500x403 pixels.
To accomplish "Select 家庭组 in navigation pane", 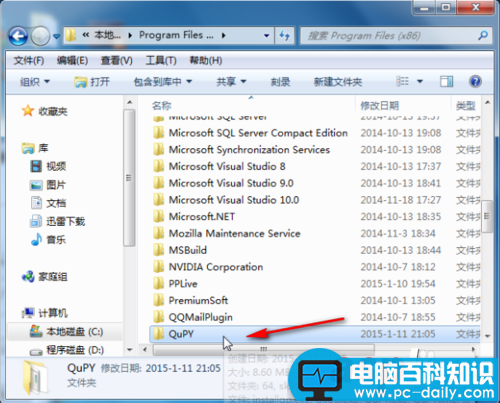I will [x=45, y=277].
